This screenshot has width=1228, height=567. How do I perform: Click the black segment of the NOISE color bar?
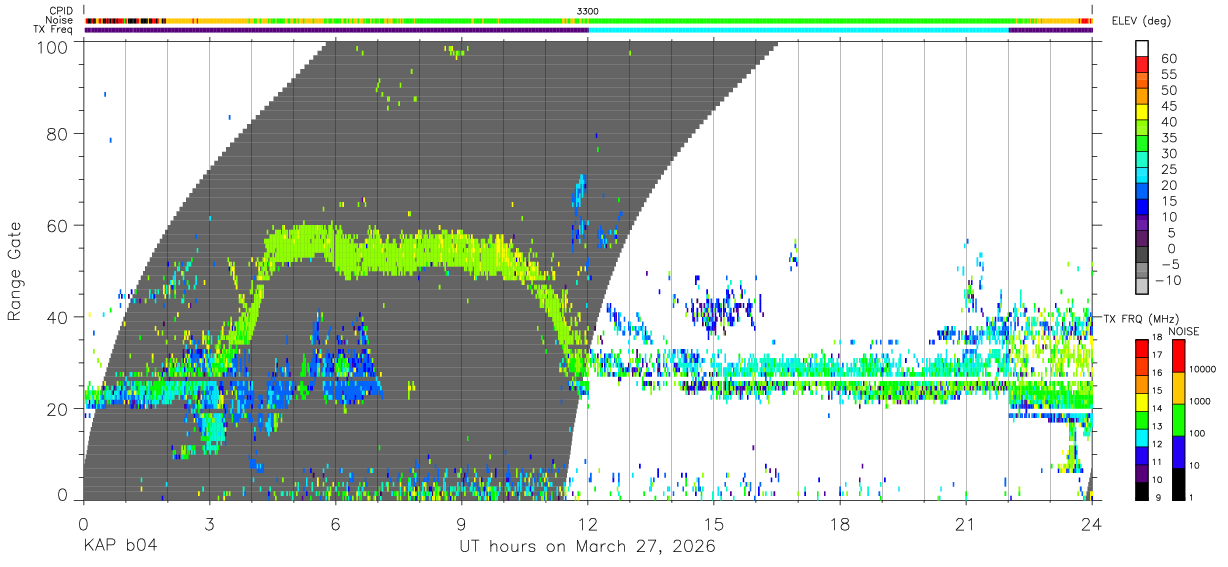1178,482
